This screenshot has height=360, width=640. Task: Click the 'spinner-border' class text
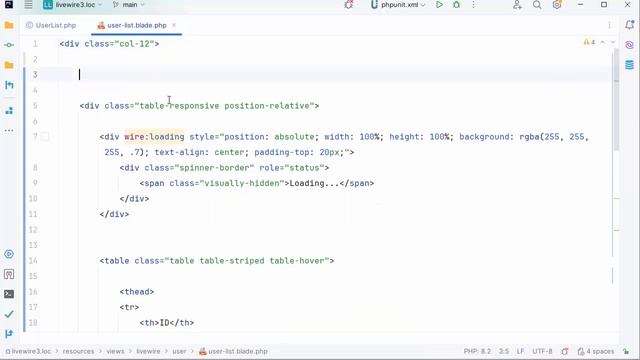point(217,168)
